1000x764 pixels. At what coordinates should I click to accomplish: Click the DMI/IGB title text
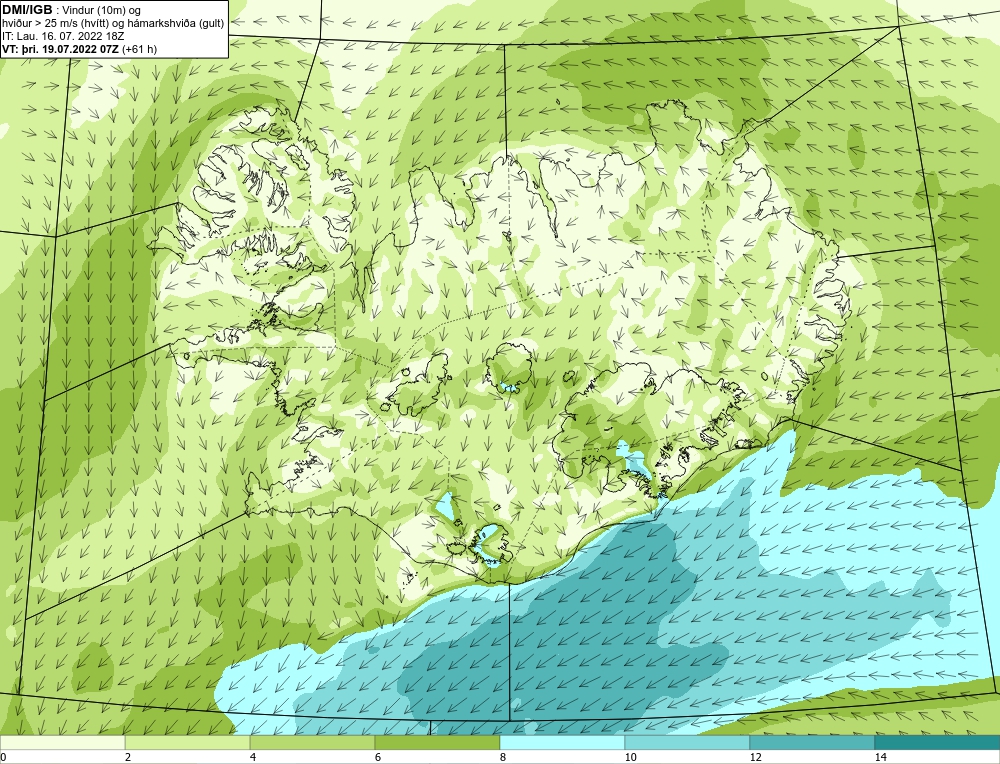[27, 10]
